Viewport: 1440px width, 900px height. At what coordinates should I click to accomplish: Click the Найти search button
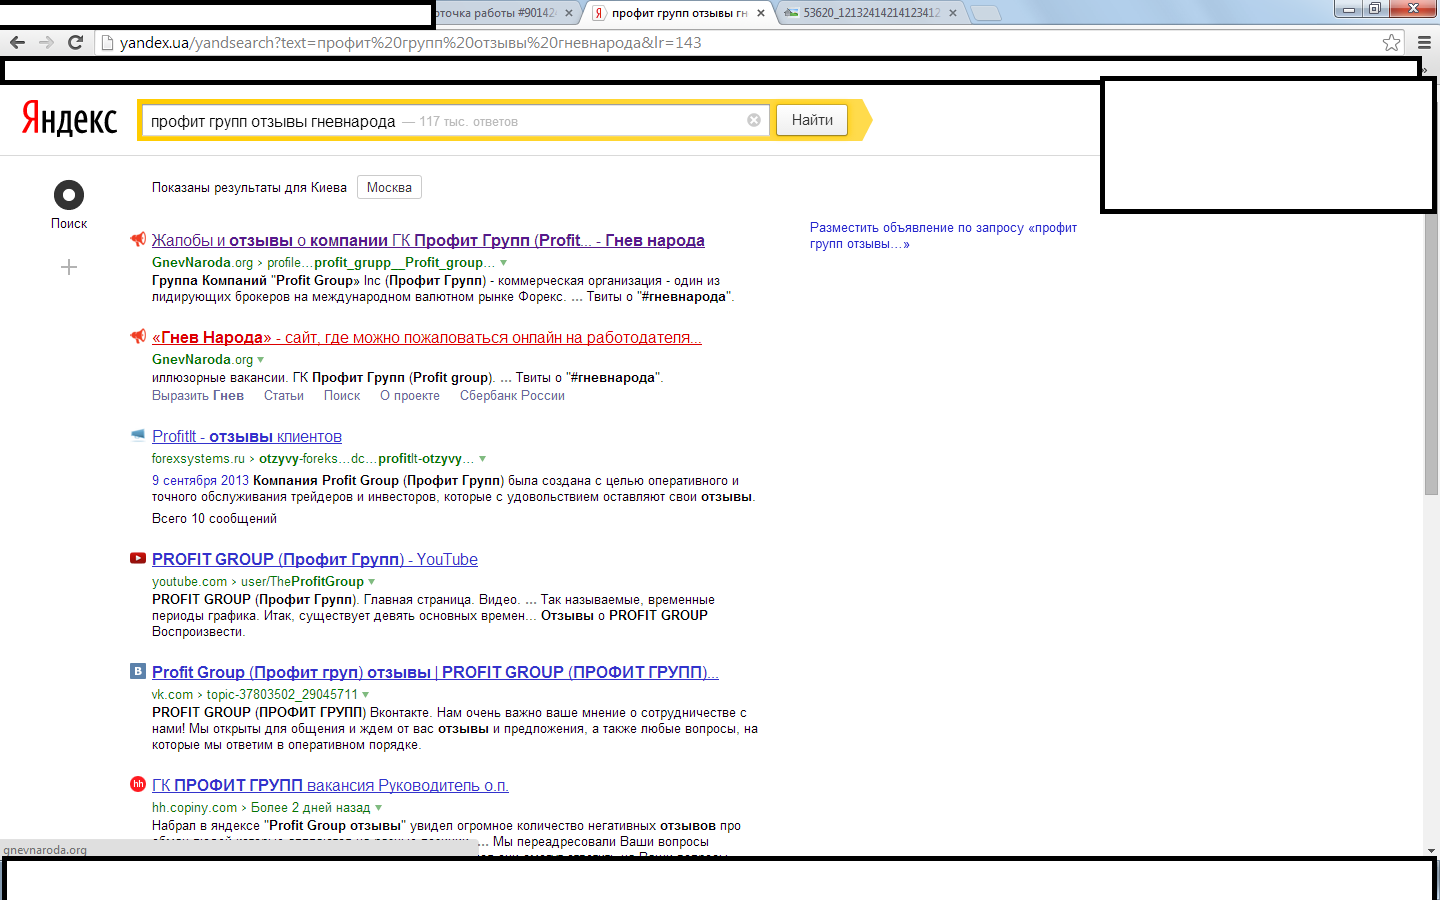(x=812, y=120)
